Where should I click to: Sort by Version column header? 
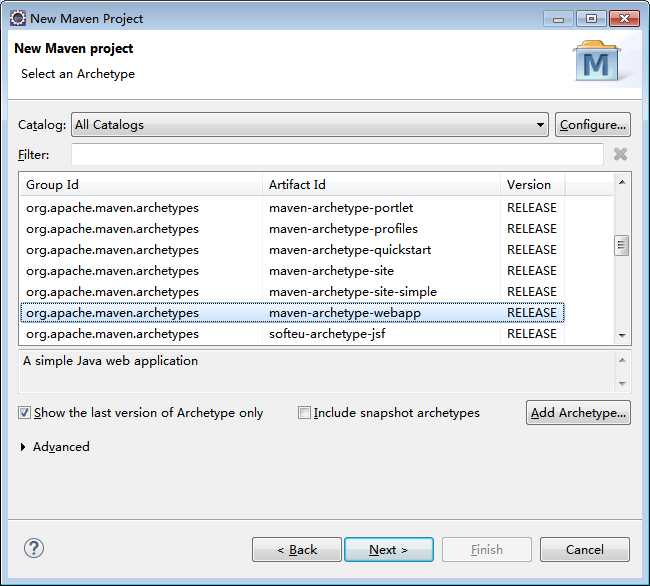[x=532, y=184]
